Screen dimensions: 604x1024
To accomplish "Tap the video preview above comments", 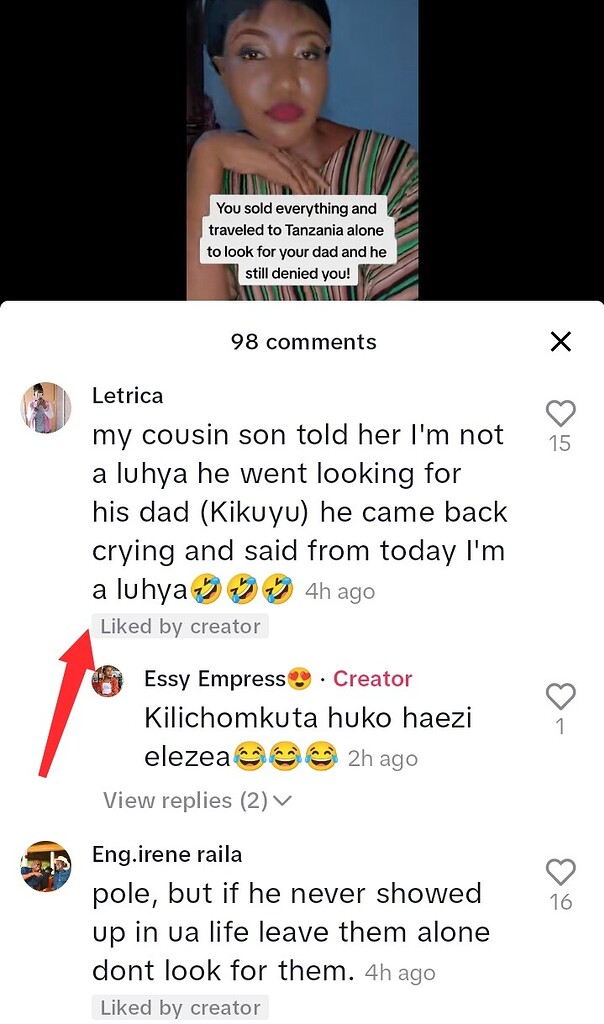I will click(302, 150).
